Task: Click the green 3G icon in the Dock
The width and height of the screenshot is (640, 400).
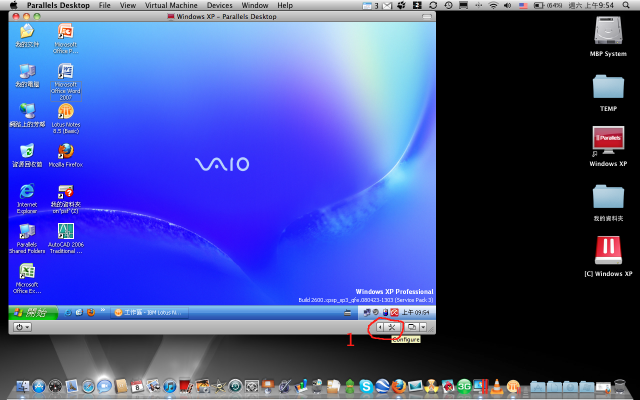Action: (x=464, y=386)
